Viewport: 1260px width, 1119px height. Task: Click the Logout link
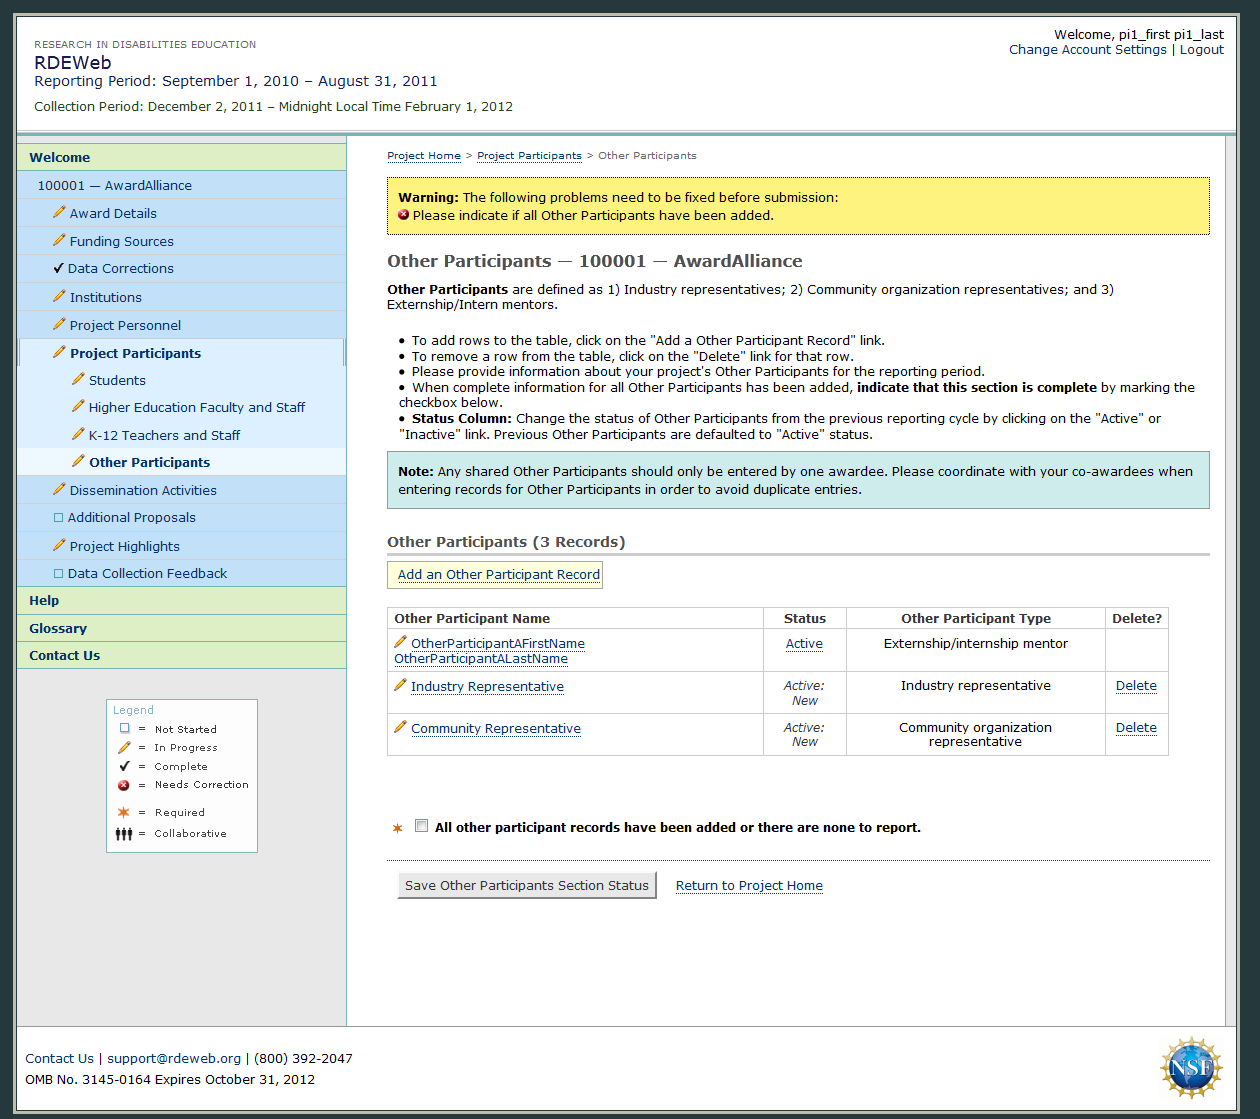point(1201,49)
